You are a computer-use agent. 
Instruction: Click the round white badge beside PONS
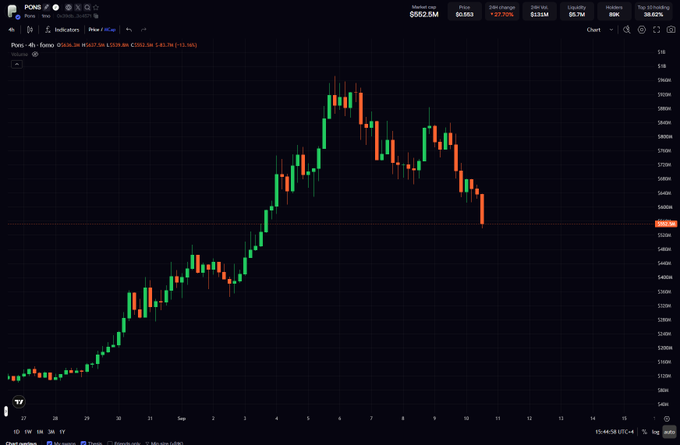tap(56, 7)
